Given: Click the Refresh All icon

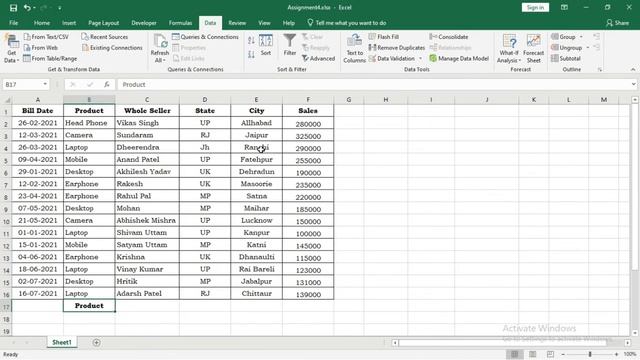Looking at the screenshot, I should (160, 48).
